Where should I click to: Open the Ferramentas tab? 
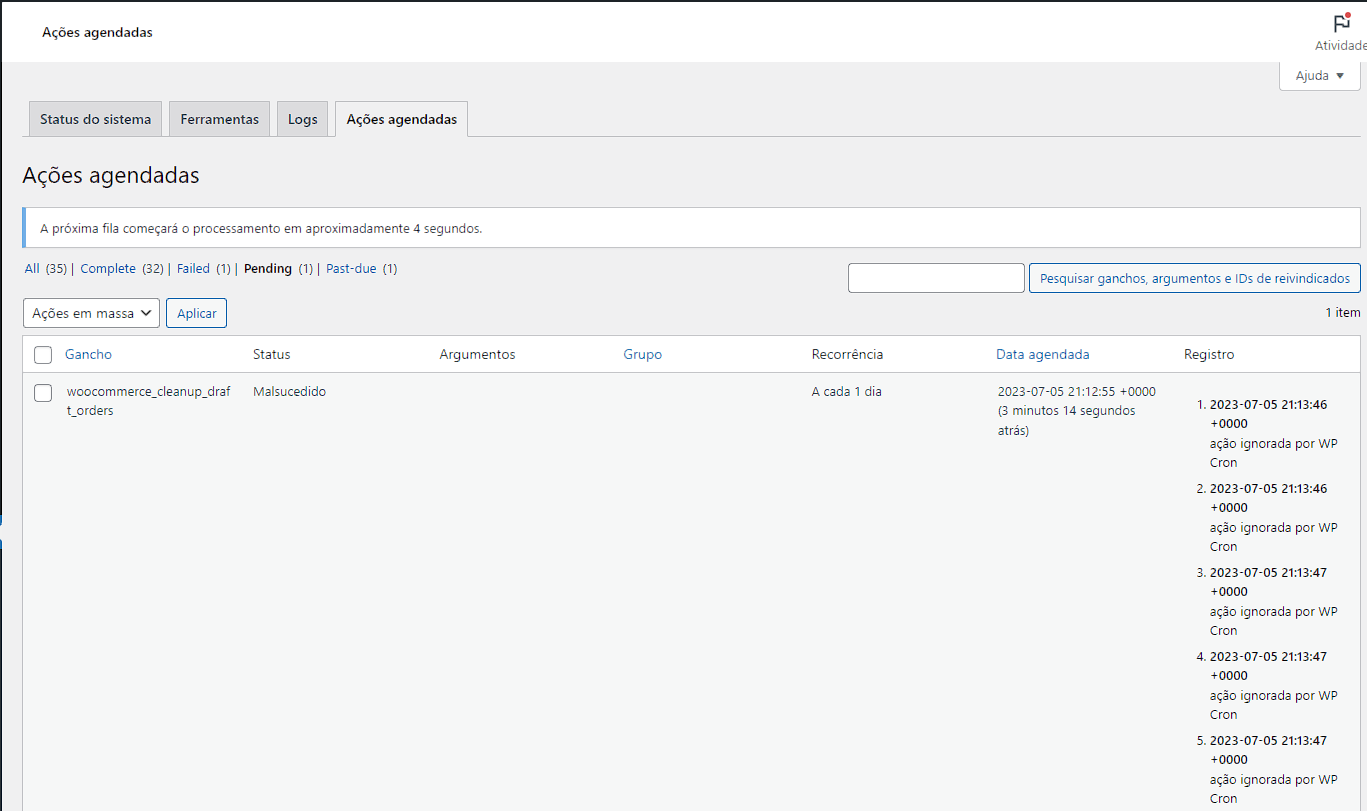219,118
